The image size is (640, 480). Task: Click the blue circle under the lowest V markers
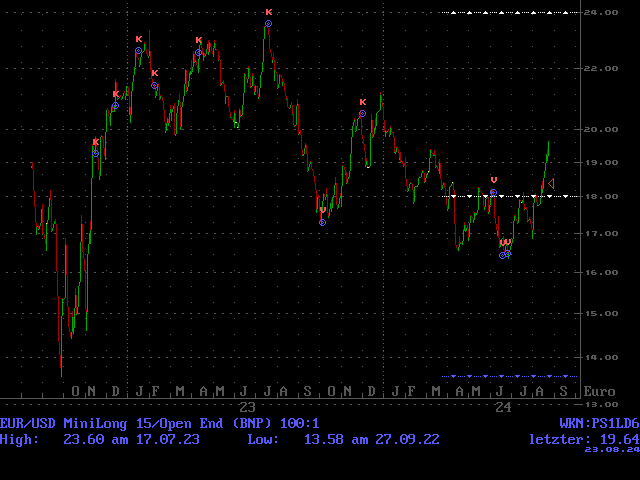click(x=505, y=254)
